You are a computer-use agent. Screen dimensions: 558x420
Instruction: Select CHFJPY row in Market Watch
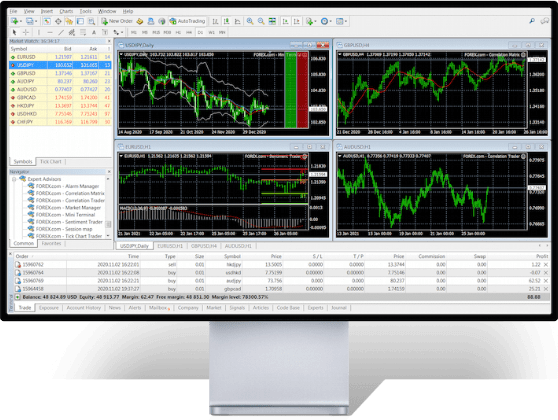click(x=60, y=122)
